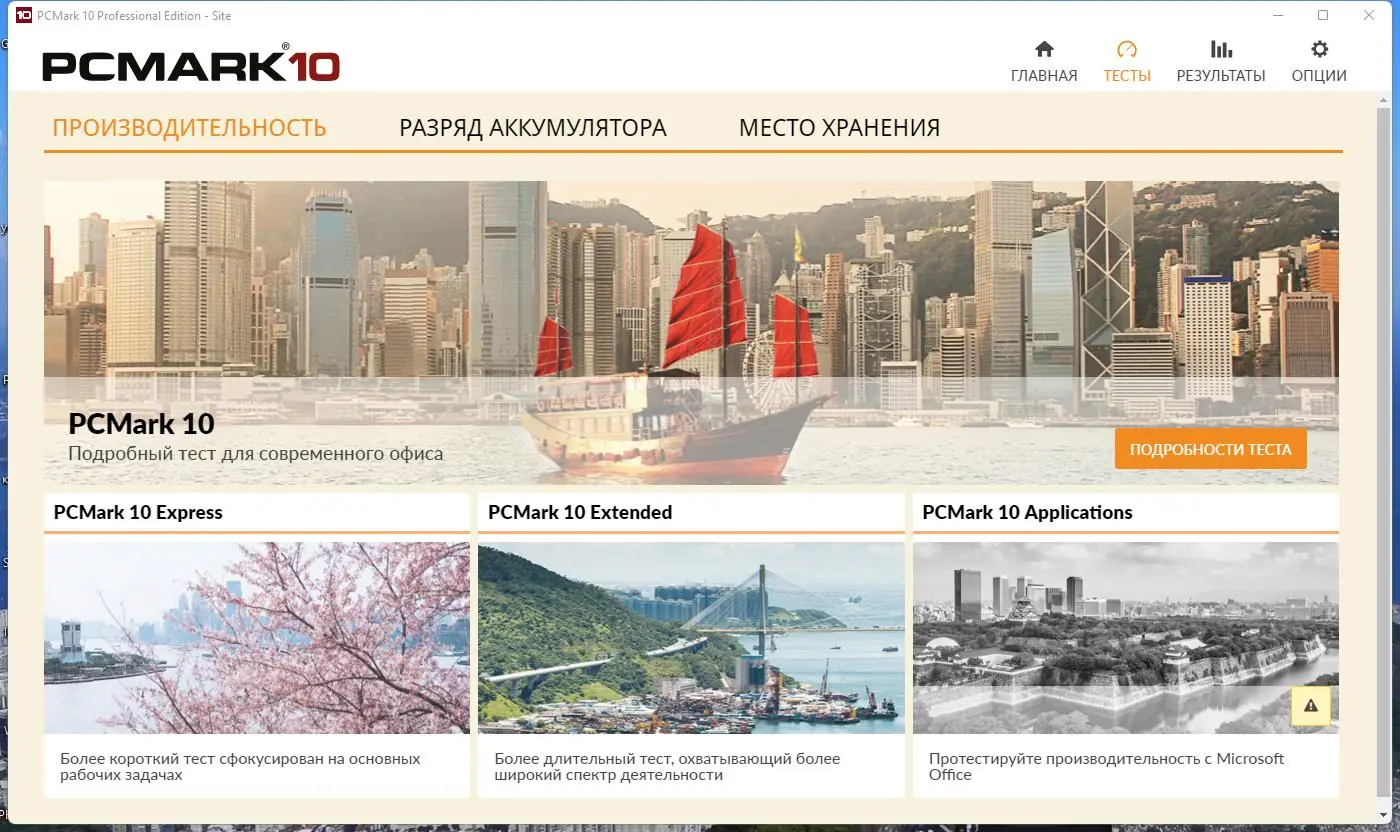Select the Тесты gauge icon

(x=1127, y=49)
